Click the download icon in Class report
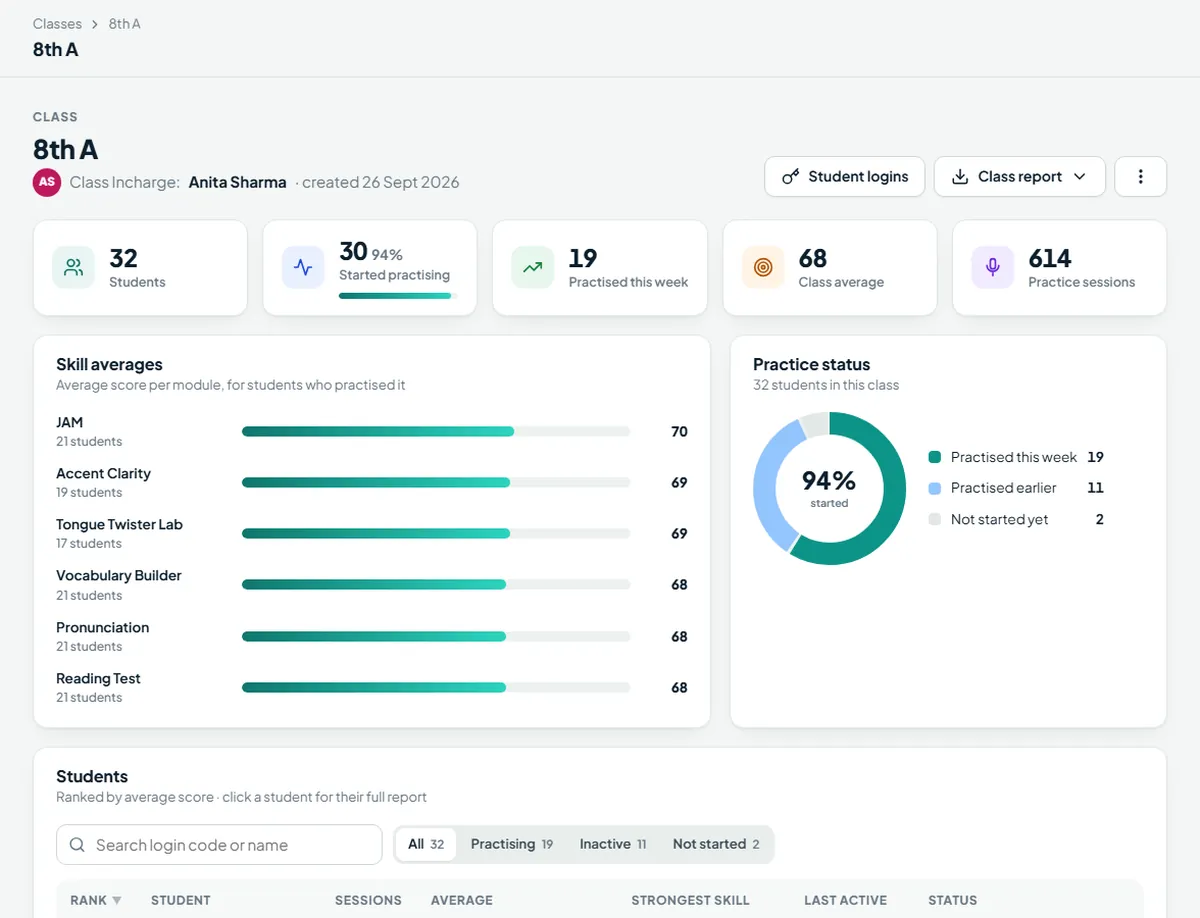 tap(960, 177)
